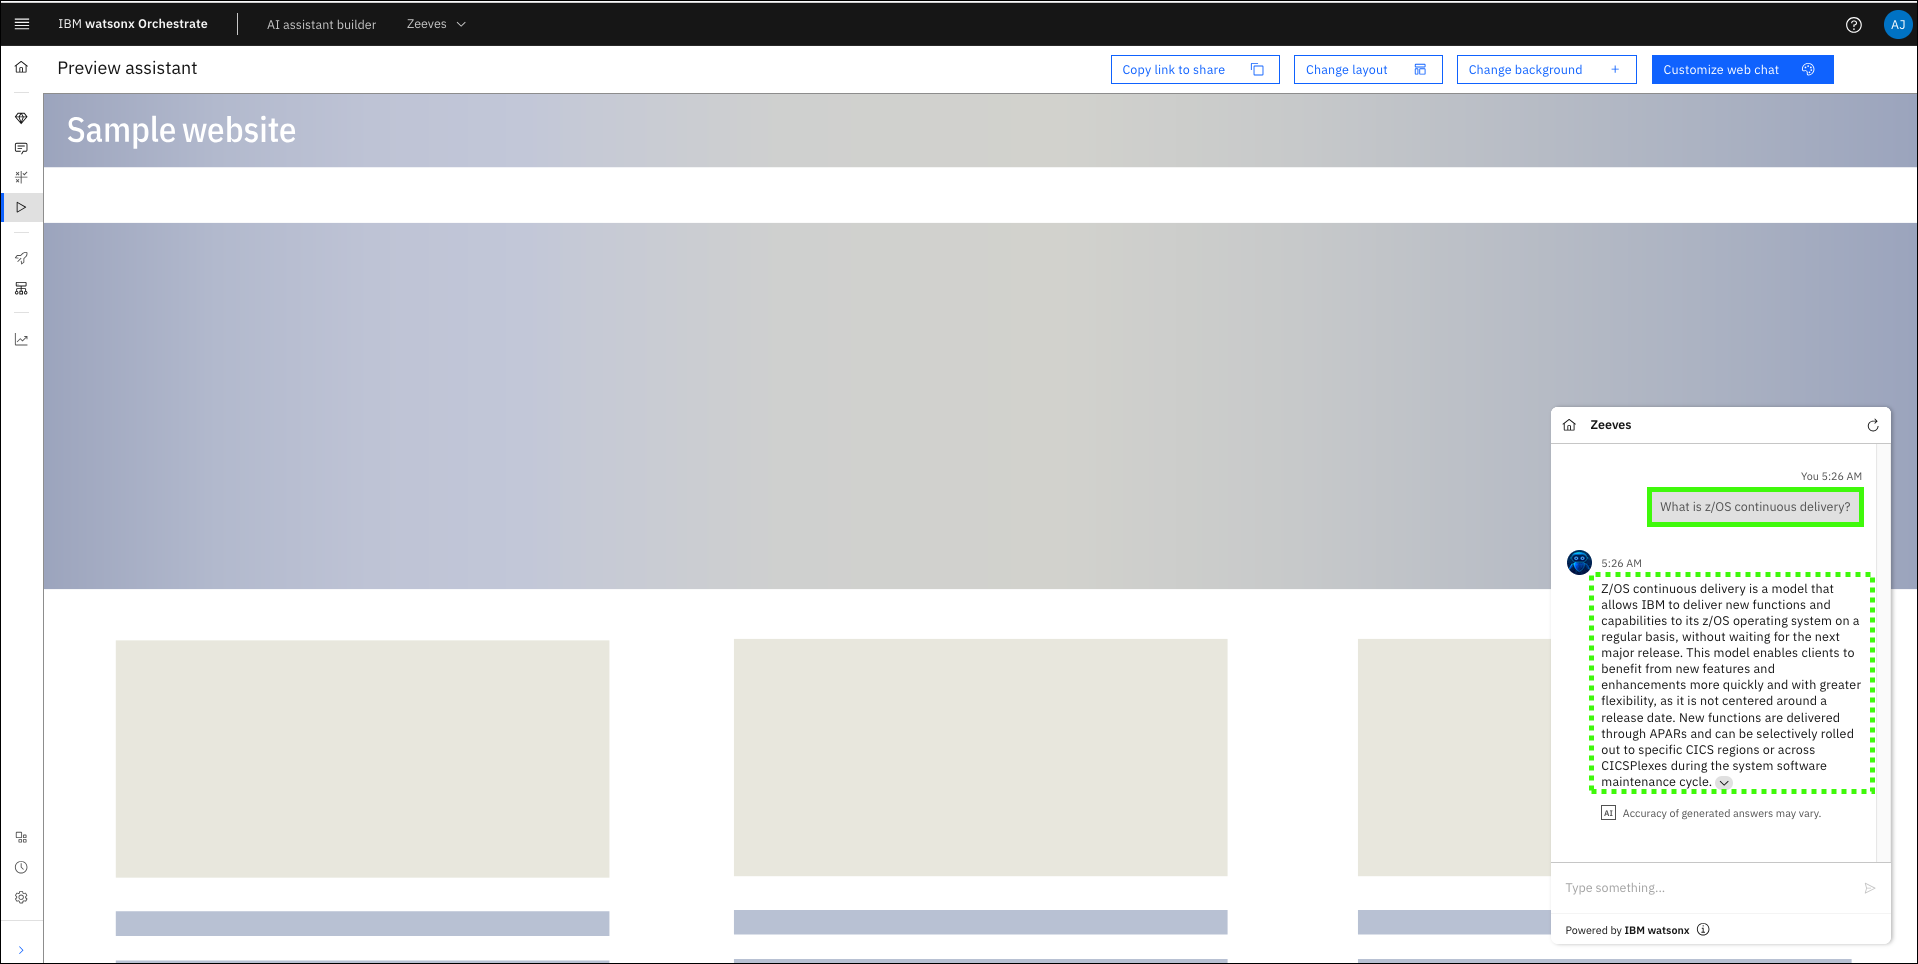Expand the chat response source chevron
Image resolution: width=1918 pixels, height=964 pixels.
pyautogui.click(x=1724, y=783)
